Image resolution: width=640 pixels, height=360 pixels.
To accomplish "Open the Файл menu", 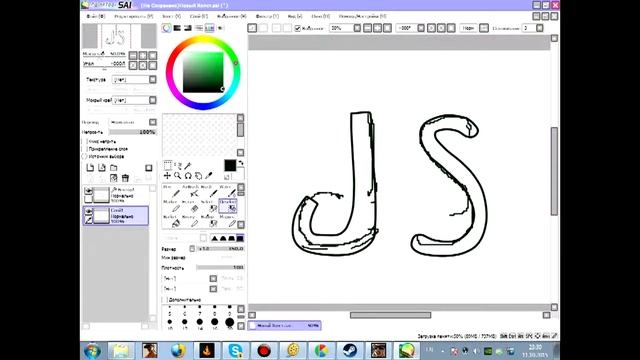I will [96, 16].
